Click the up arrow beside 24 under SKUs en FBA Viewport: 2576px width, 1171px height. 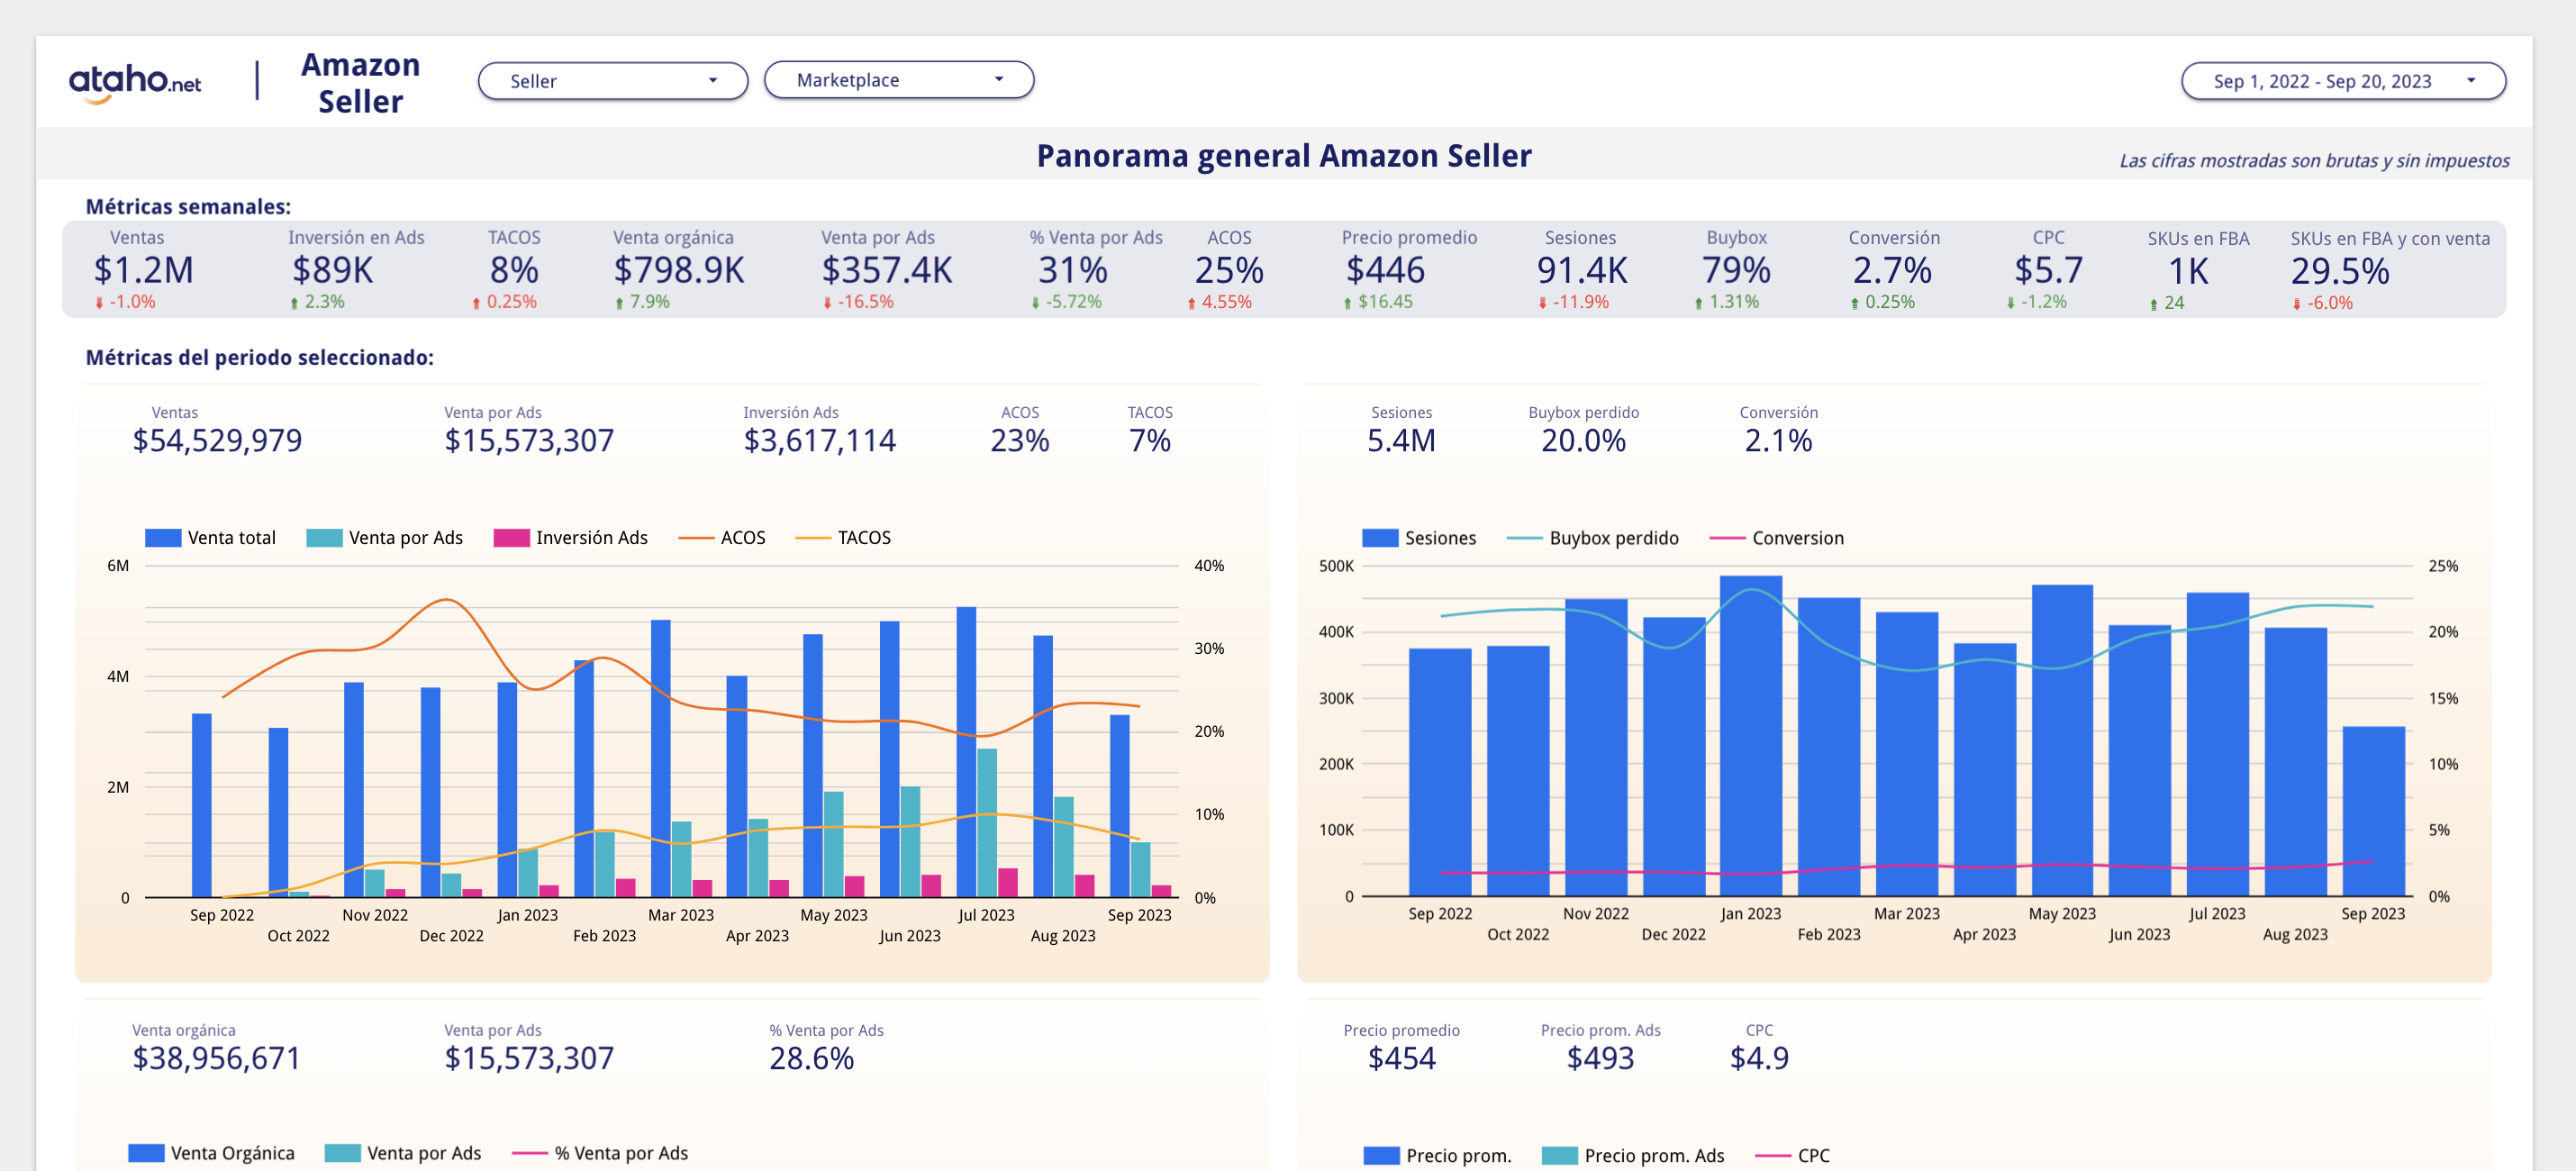tap(2153, 303)
